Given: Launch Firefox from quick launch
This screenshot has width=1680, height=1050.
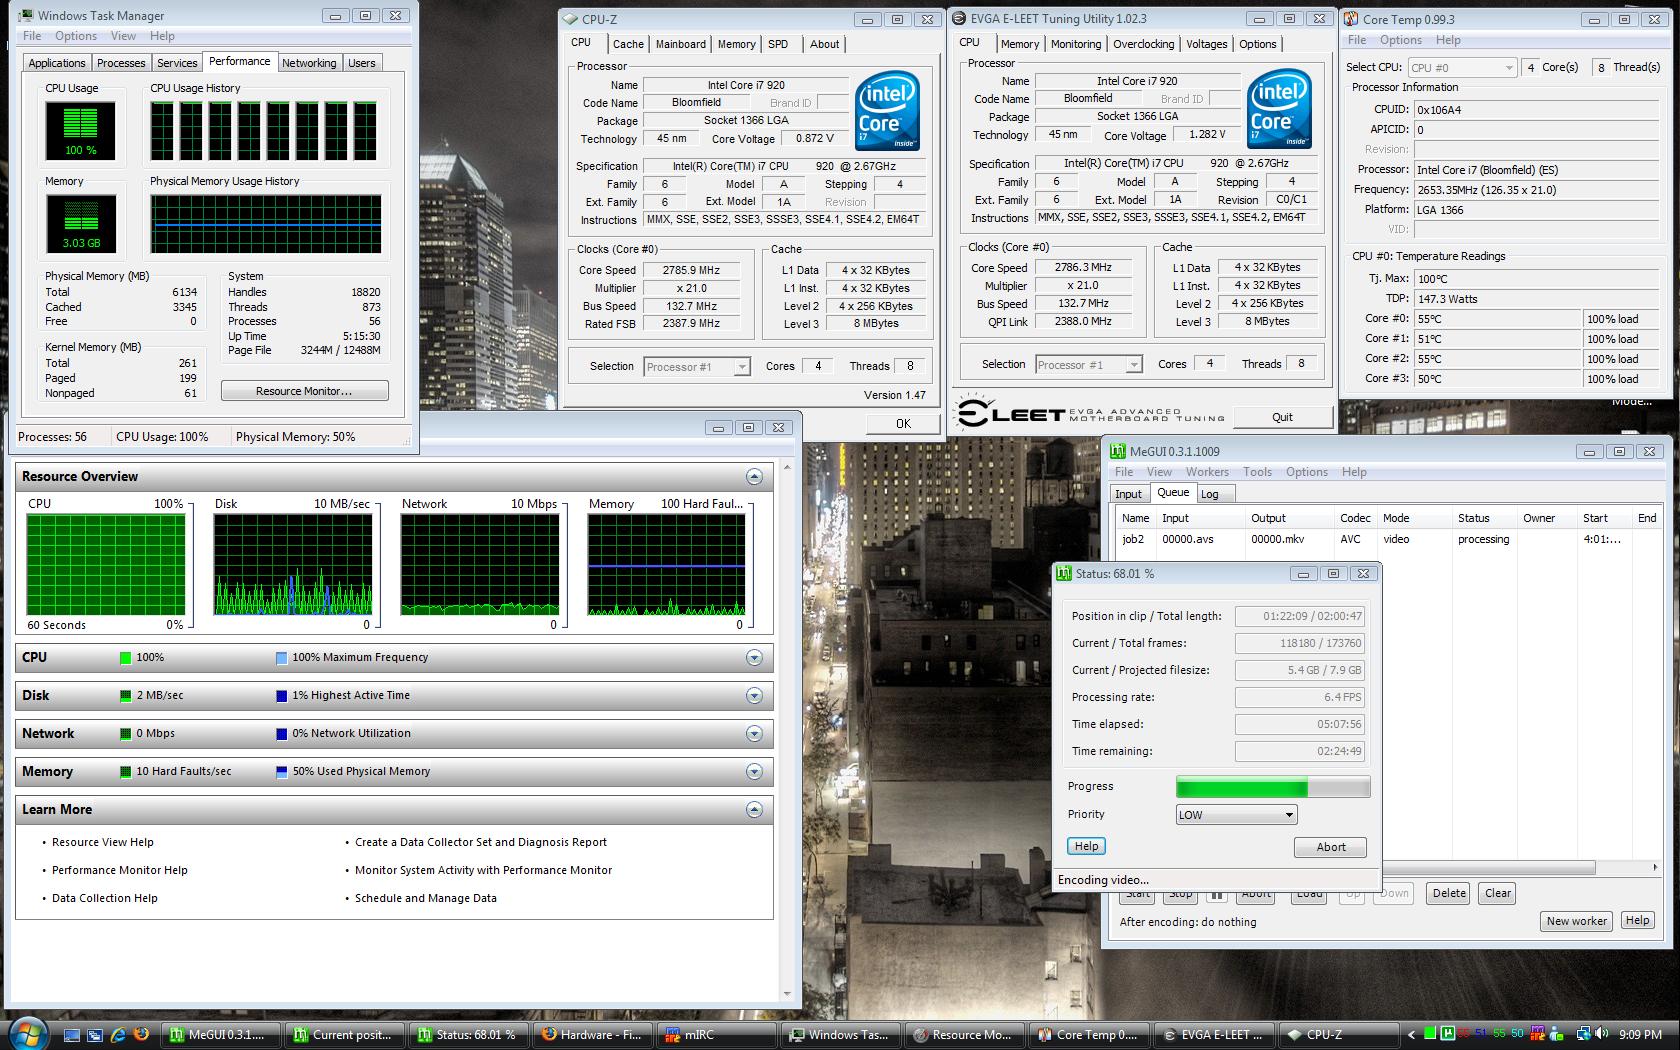Looking at the screenshot, I should tap(141, 1035).
